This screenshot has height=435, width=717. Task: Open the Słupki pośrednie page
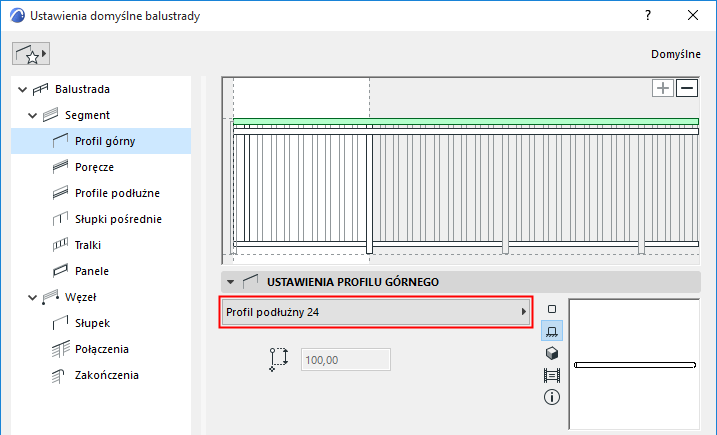tap(118, 220)
